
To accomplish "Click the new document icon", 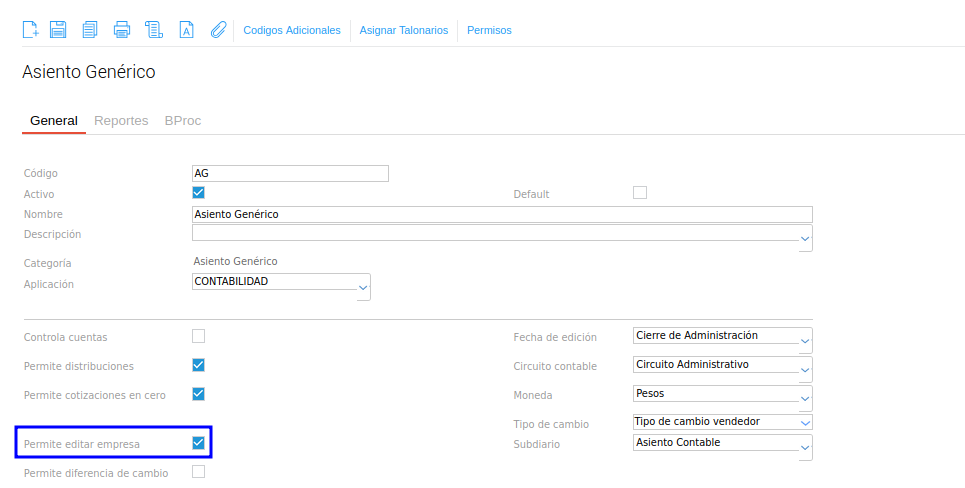I will (x=31, y=30).
